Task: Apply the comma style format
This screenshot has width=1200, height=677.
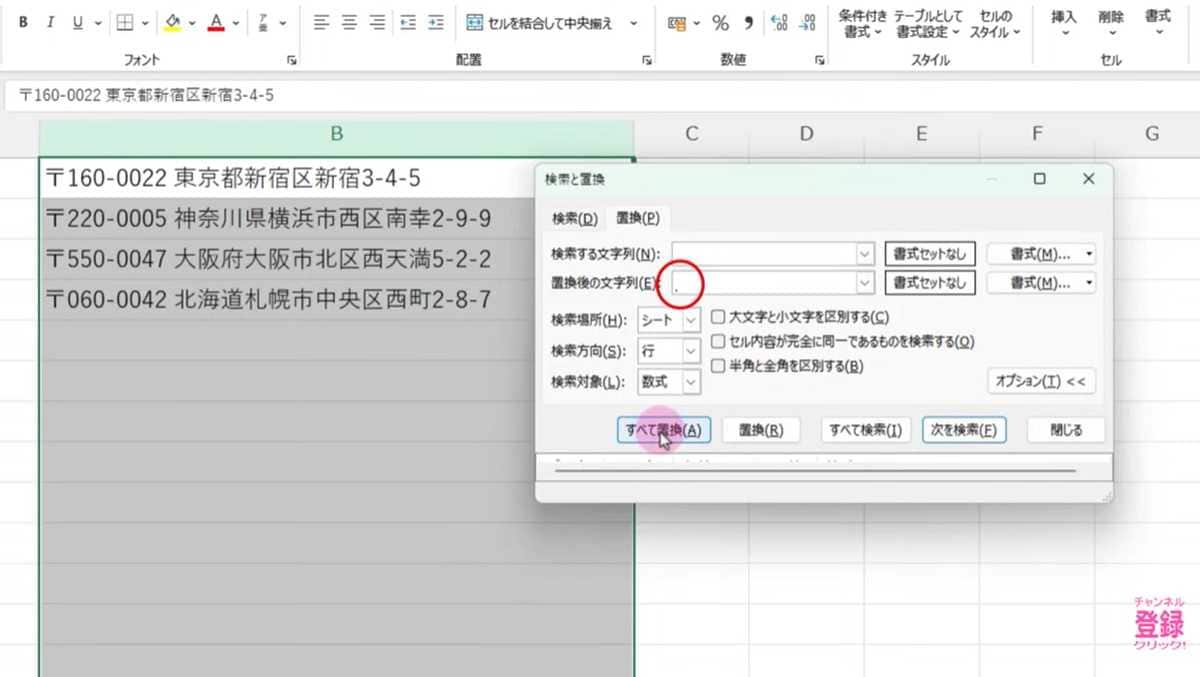Action: click(748, 21)
